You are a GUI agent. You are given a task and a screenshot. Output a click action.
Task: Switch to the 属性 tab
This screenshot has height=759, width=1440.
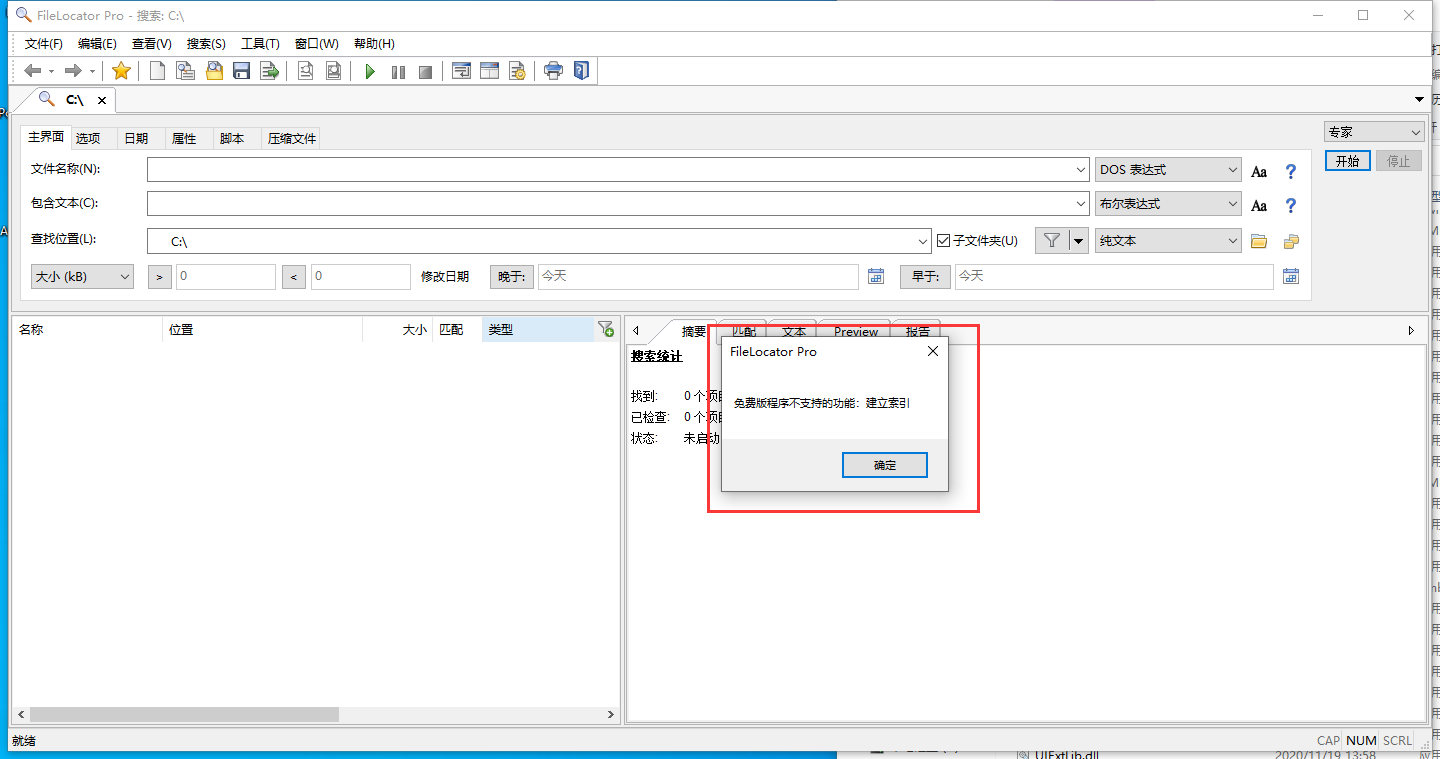pyautogui.click(x=184, y=139)
